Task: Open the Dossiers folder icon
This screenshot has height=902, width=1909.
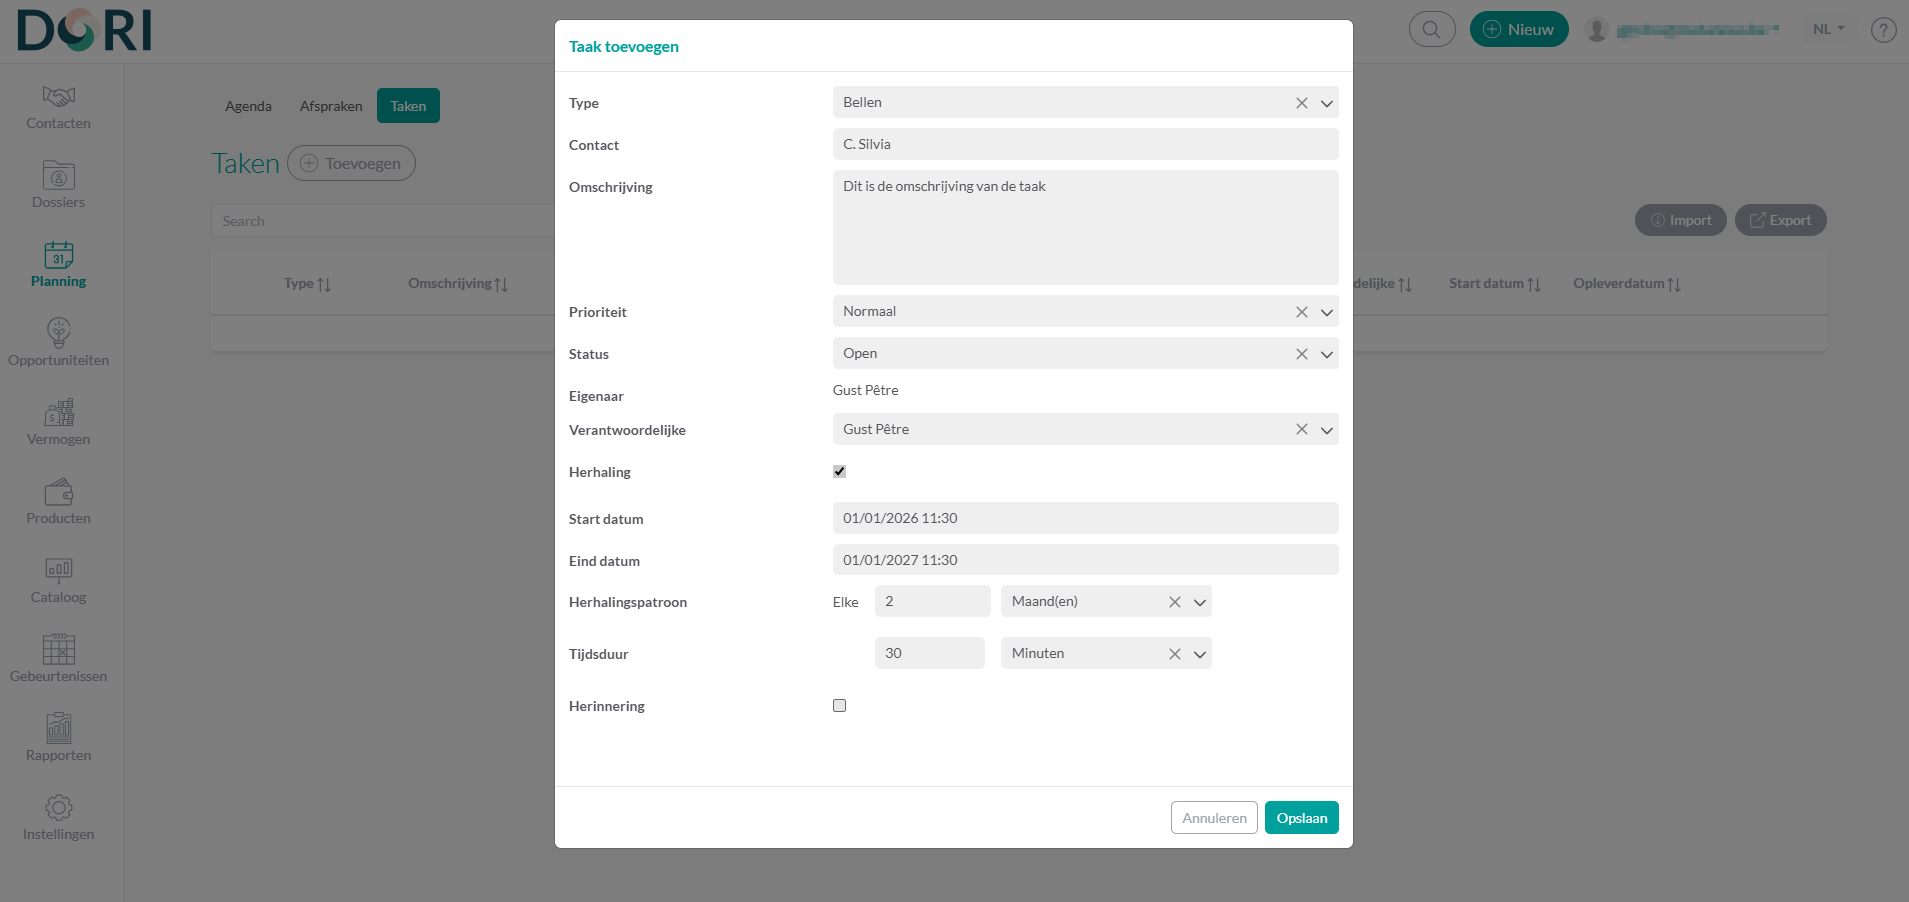Action: coord(58,176)
